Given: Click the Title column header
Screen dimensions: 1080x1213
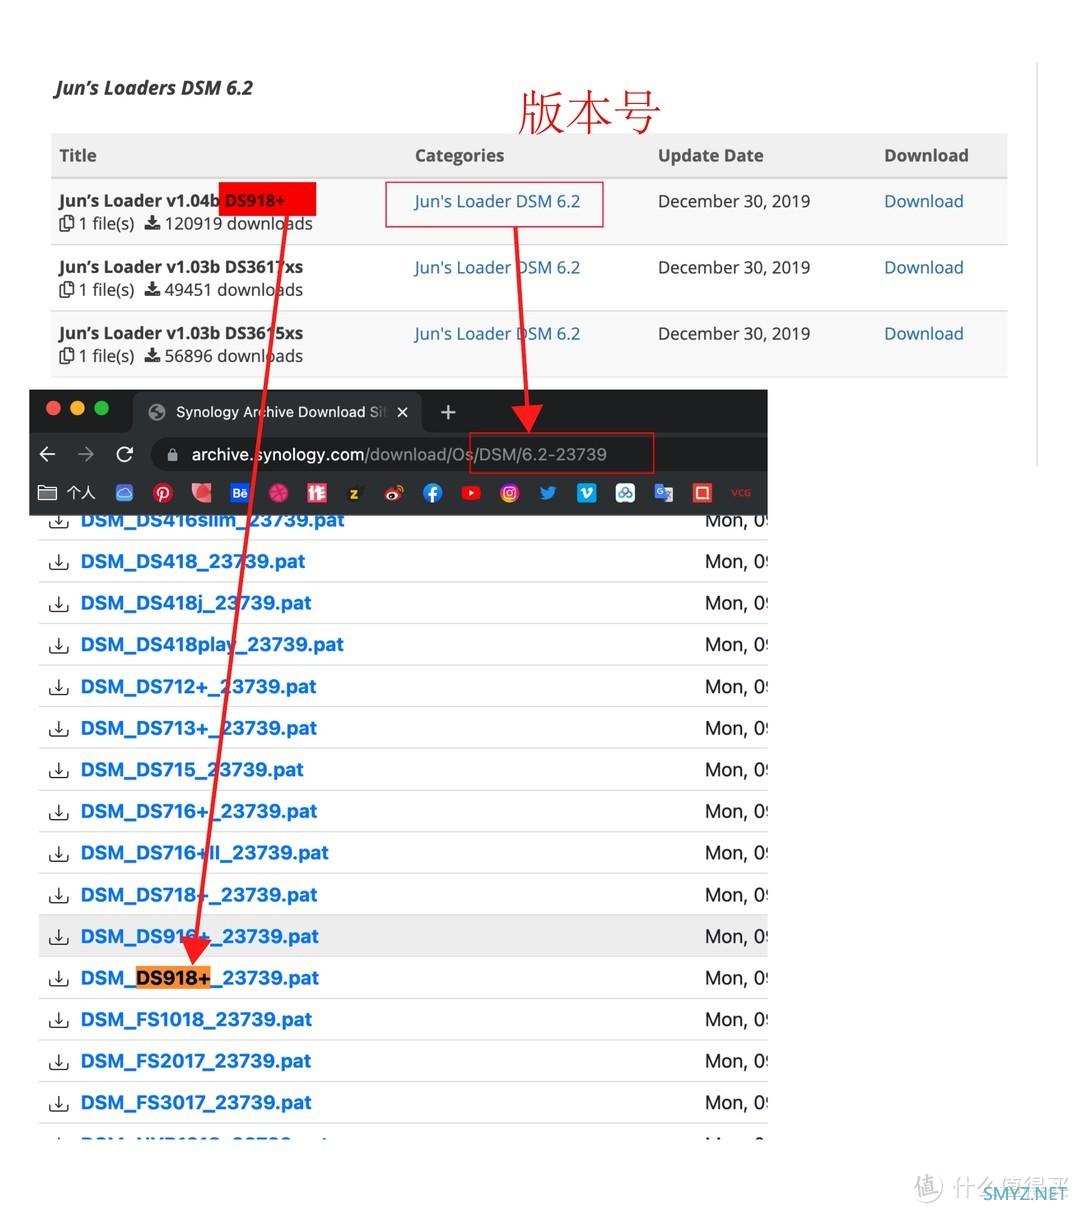Looking at the screenshot, I should click(78, 155).
